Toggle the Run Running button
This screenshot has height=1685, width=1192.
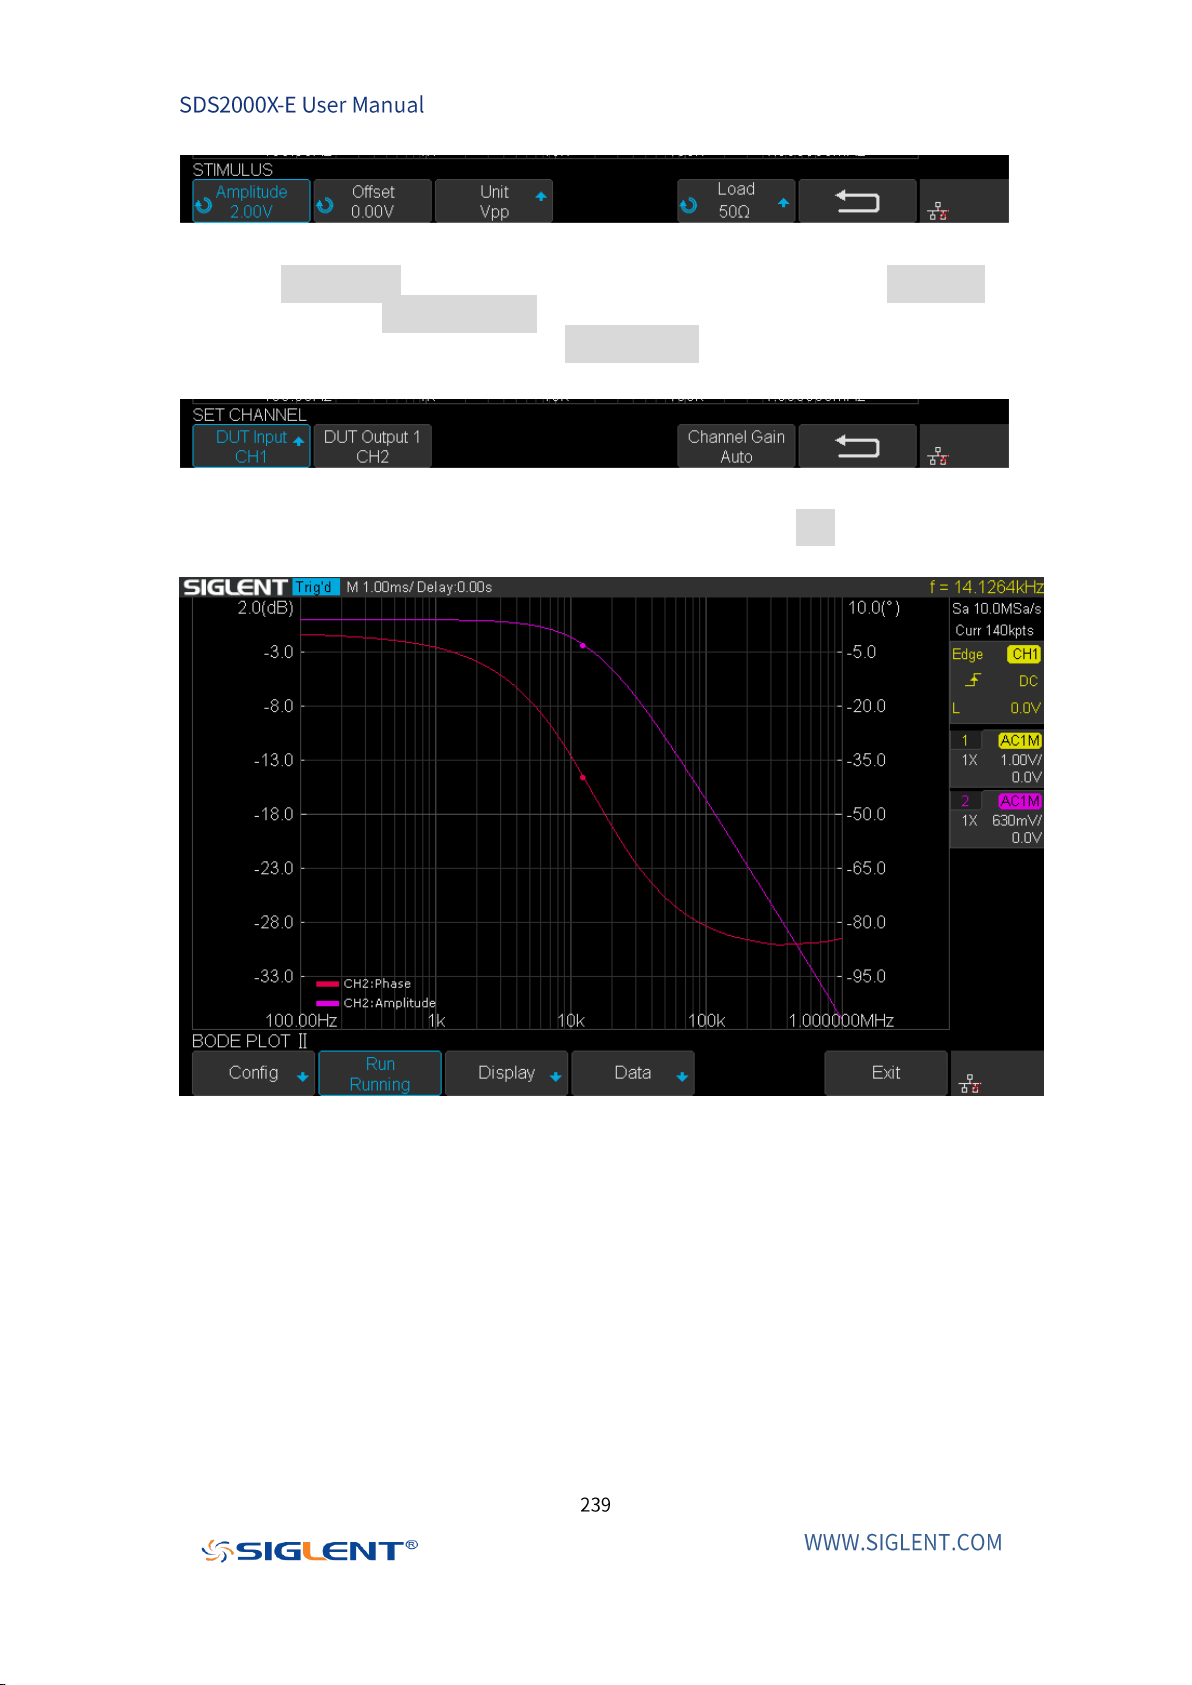coord(380,1073)
